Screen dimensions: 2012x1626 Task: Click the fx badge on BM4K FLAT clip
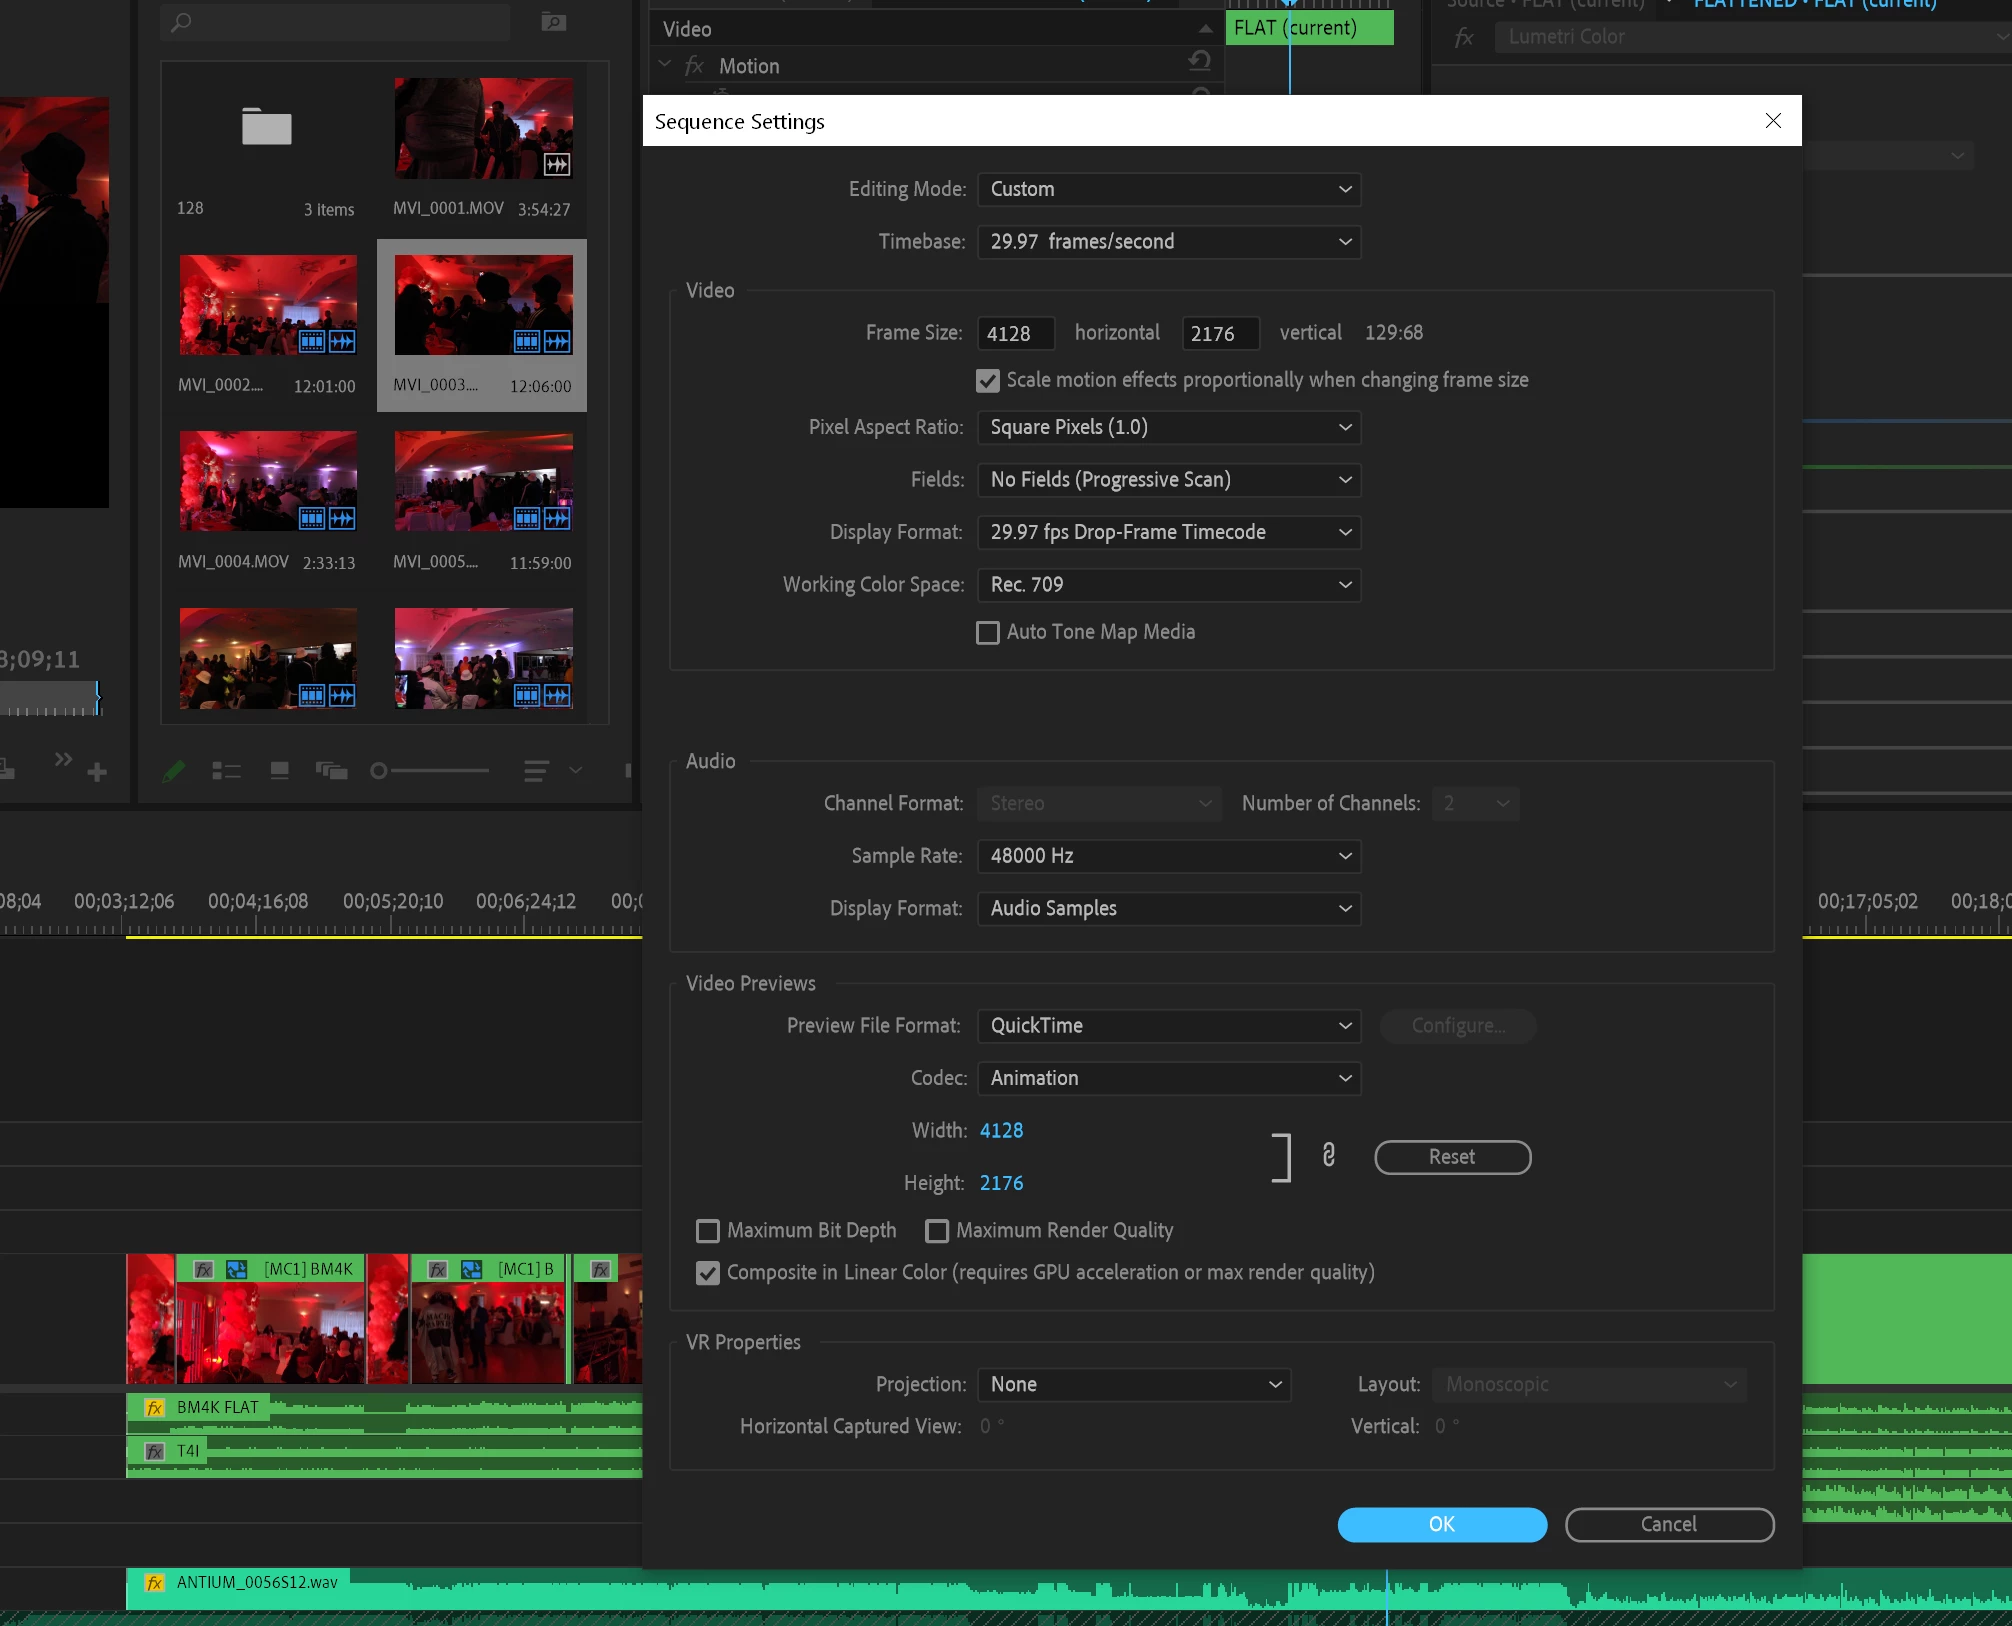pyautogui.click(x=155, y=1407)
